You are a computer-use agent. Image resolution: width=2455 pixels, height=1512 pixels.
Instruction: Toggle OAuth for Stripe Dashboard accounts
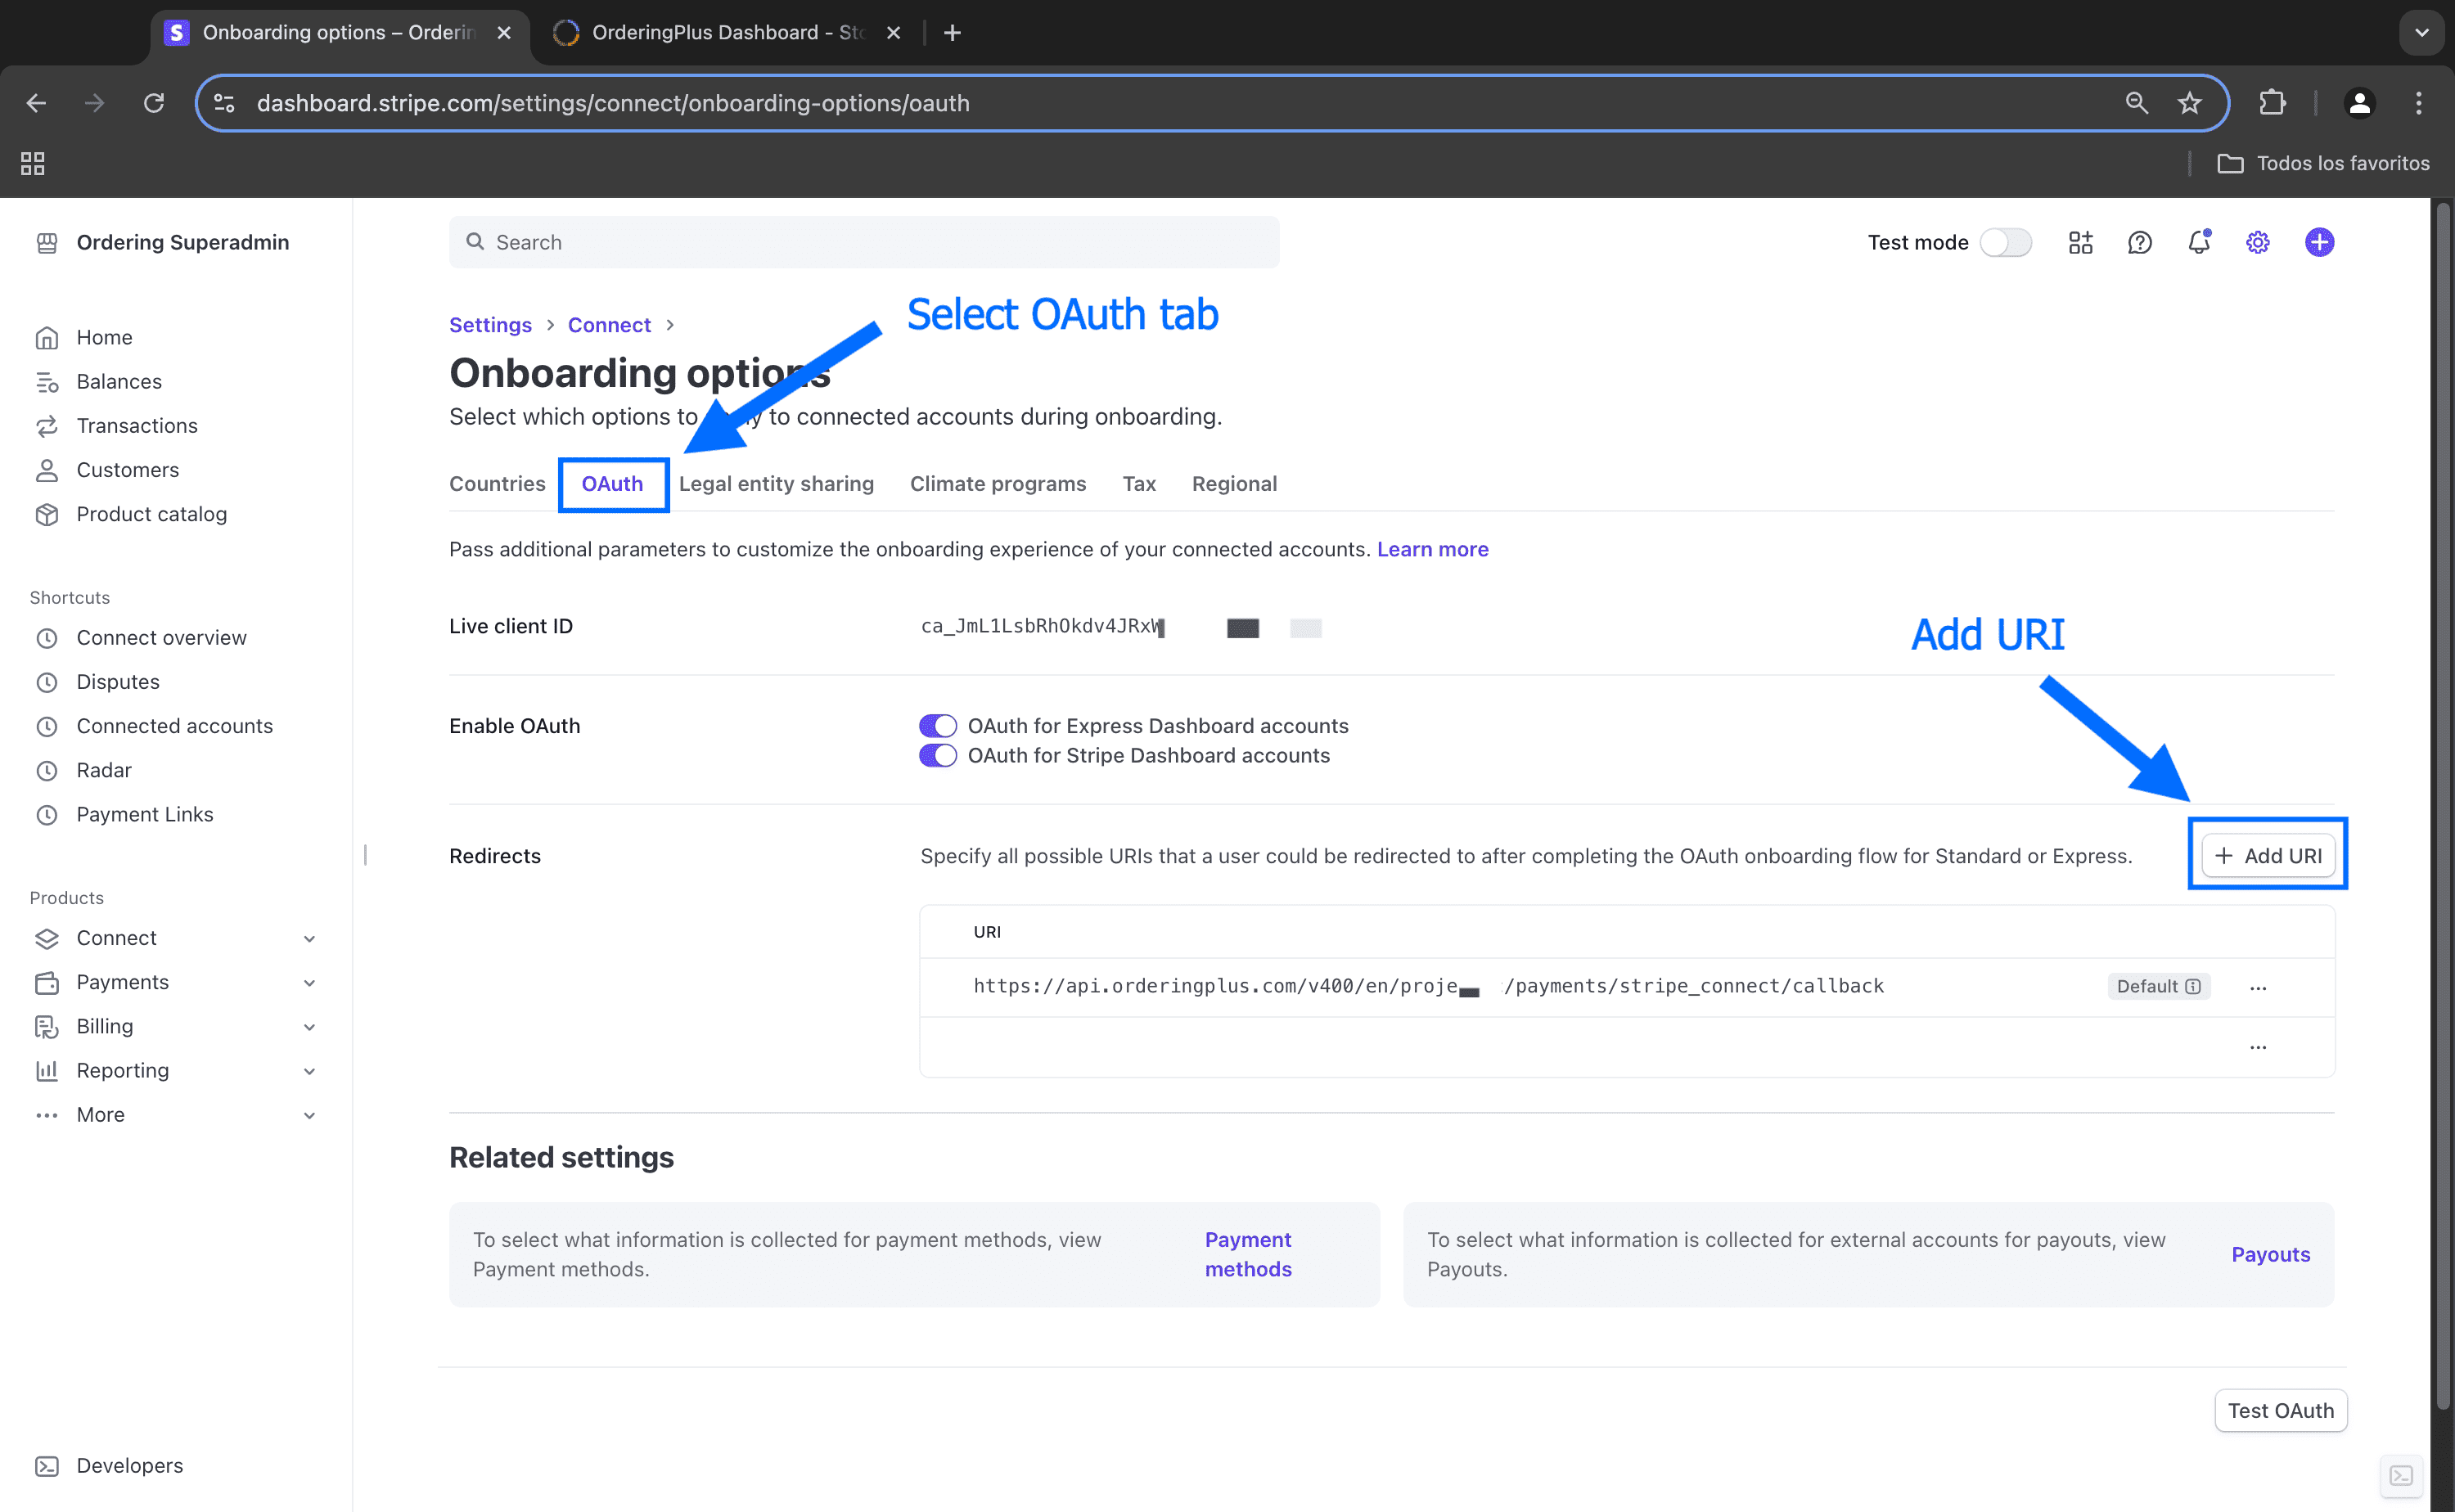(937, 755)
